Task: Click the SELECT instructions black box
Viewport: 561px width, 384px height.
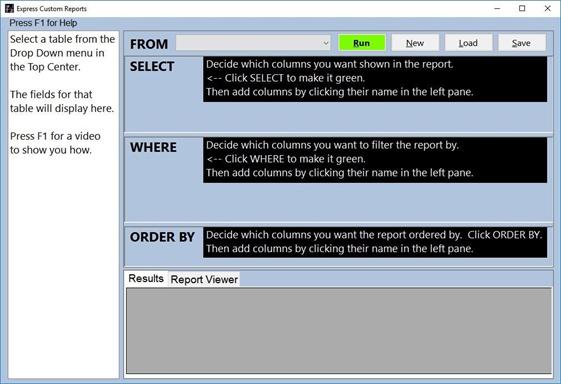Action: [375, 79]
